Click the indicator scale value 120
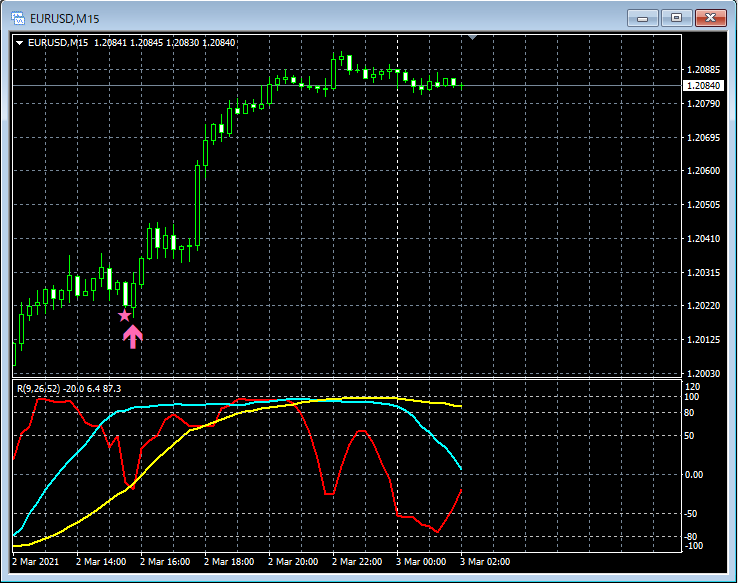Screen dimensions: 739x583 tap(693, 387)
